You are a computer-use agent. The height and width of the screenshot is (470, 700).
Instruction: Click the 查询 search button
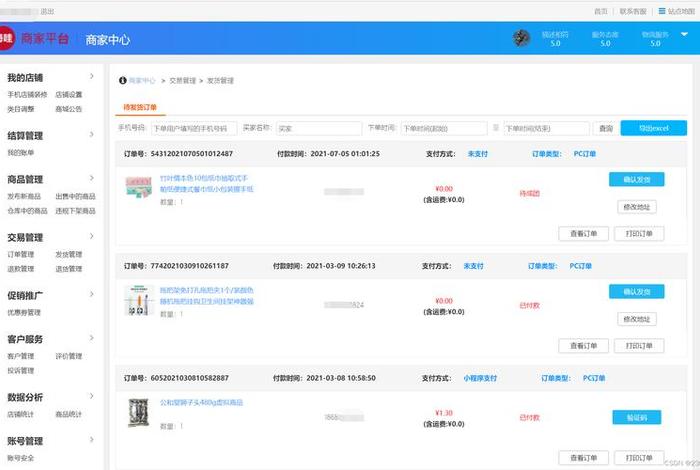pos(605,129)
